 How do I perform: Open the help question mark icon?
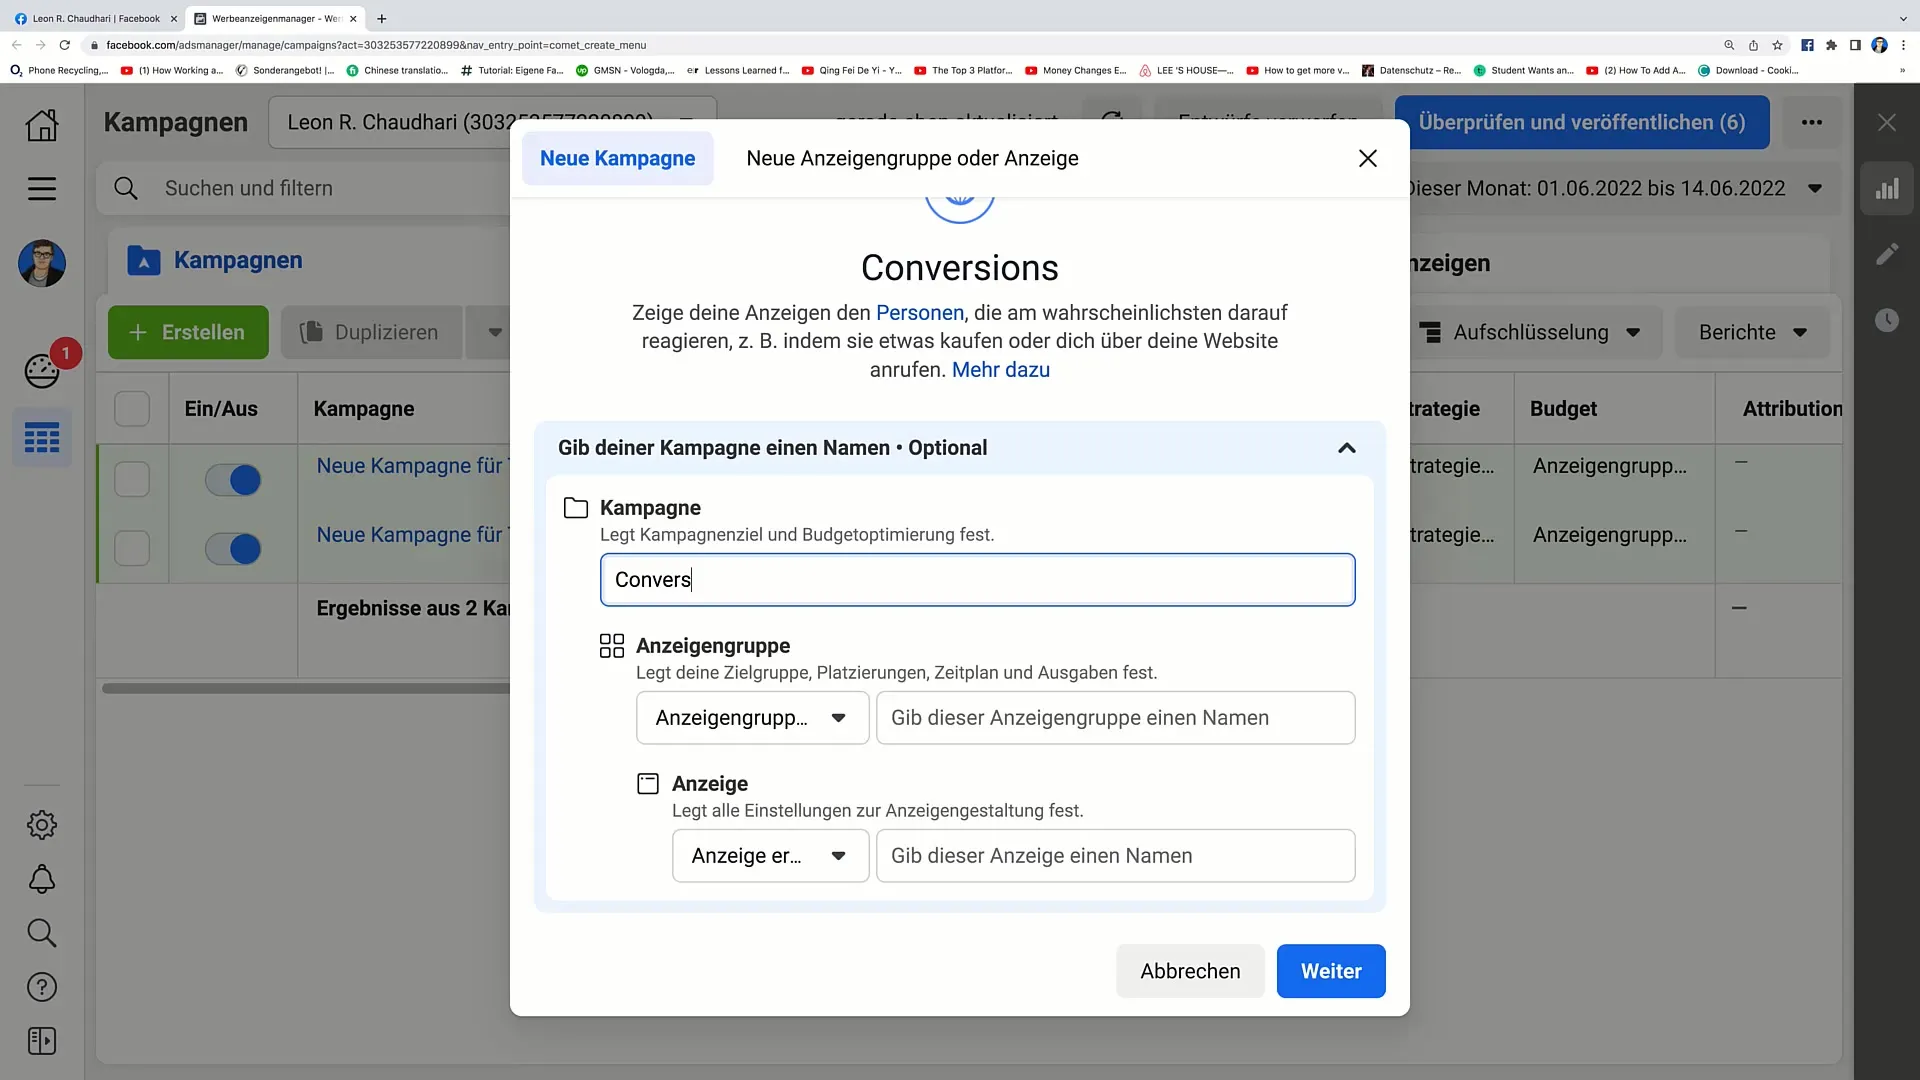coord(42,987)
